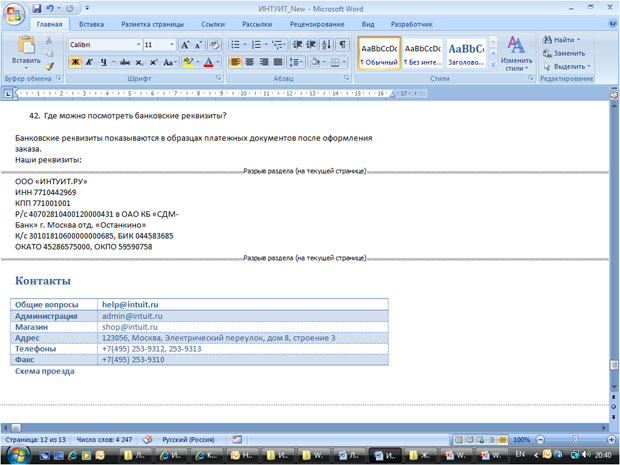Click the help@intuit.ru email link

(x=130, y=304)
